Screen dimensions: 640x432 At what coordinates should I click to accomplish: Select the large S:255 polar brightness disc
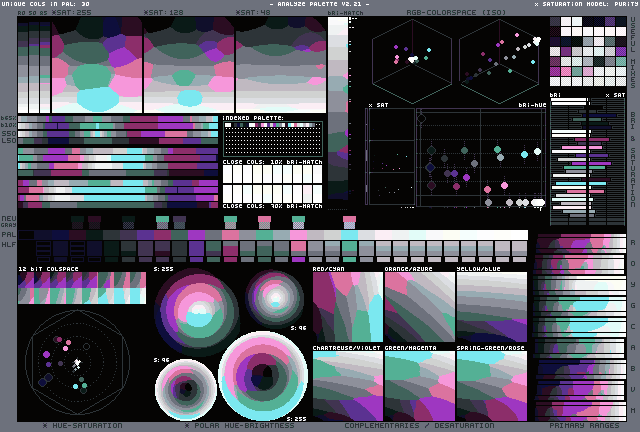[263, 376]
